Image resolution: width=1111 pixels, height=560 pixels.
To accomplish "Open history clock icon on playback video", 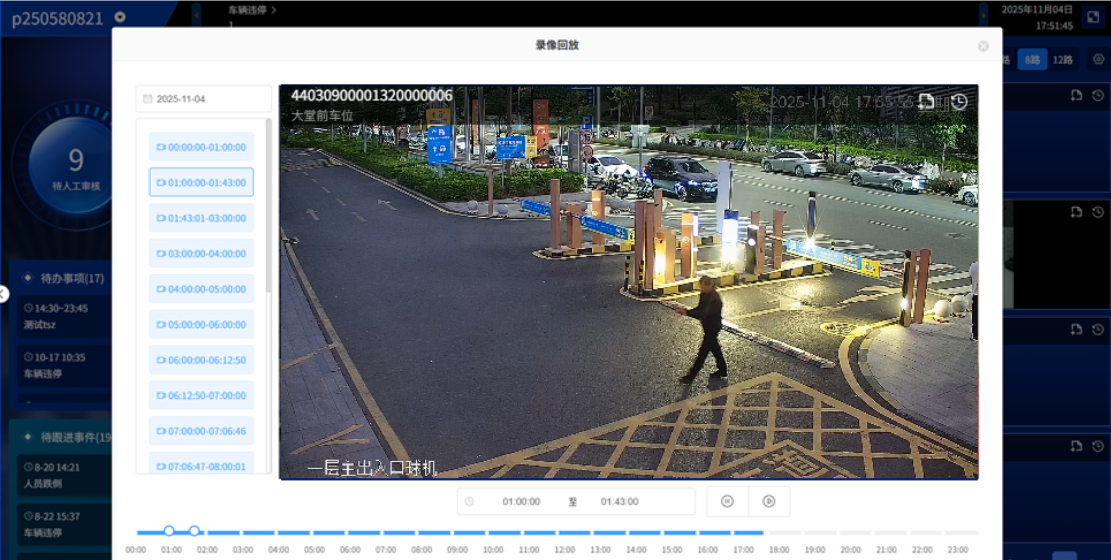I will pos(959,102).
